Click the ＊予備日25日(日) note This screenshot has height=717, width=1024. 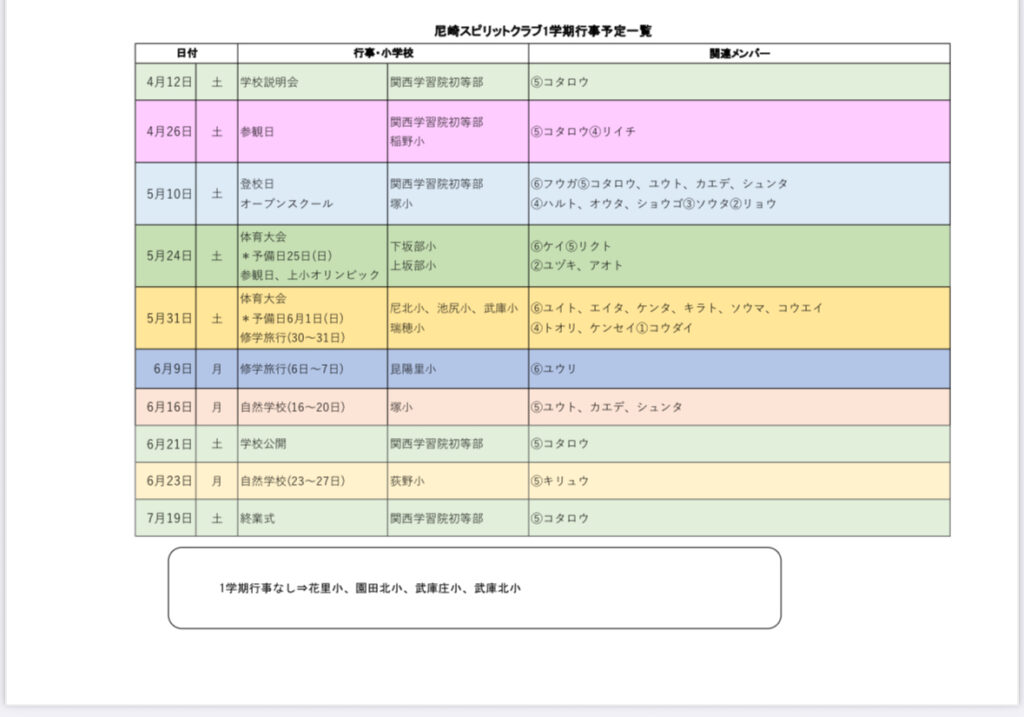point(286,256)
